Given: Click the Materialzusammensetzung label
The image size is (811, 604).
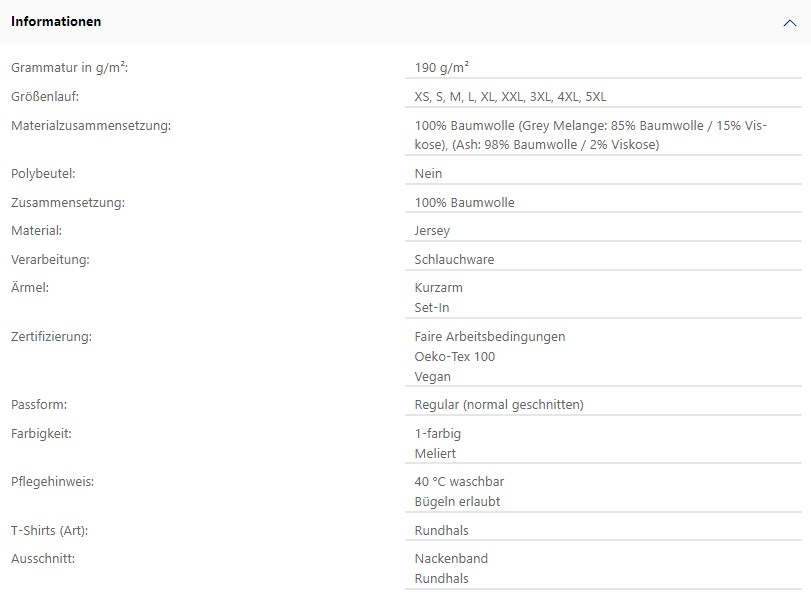Looking at the screenshot, I should coord(91,126).
